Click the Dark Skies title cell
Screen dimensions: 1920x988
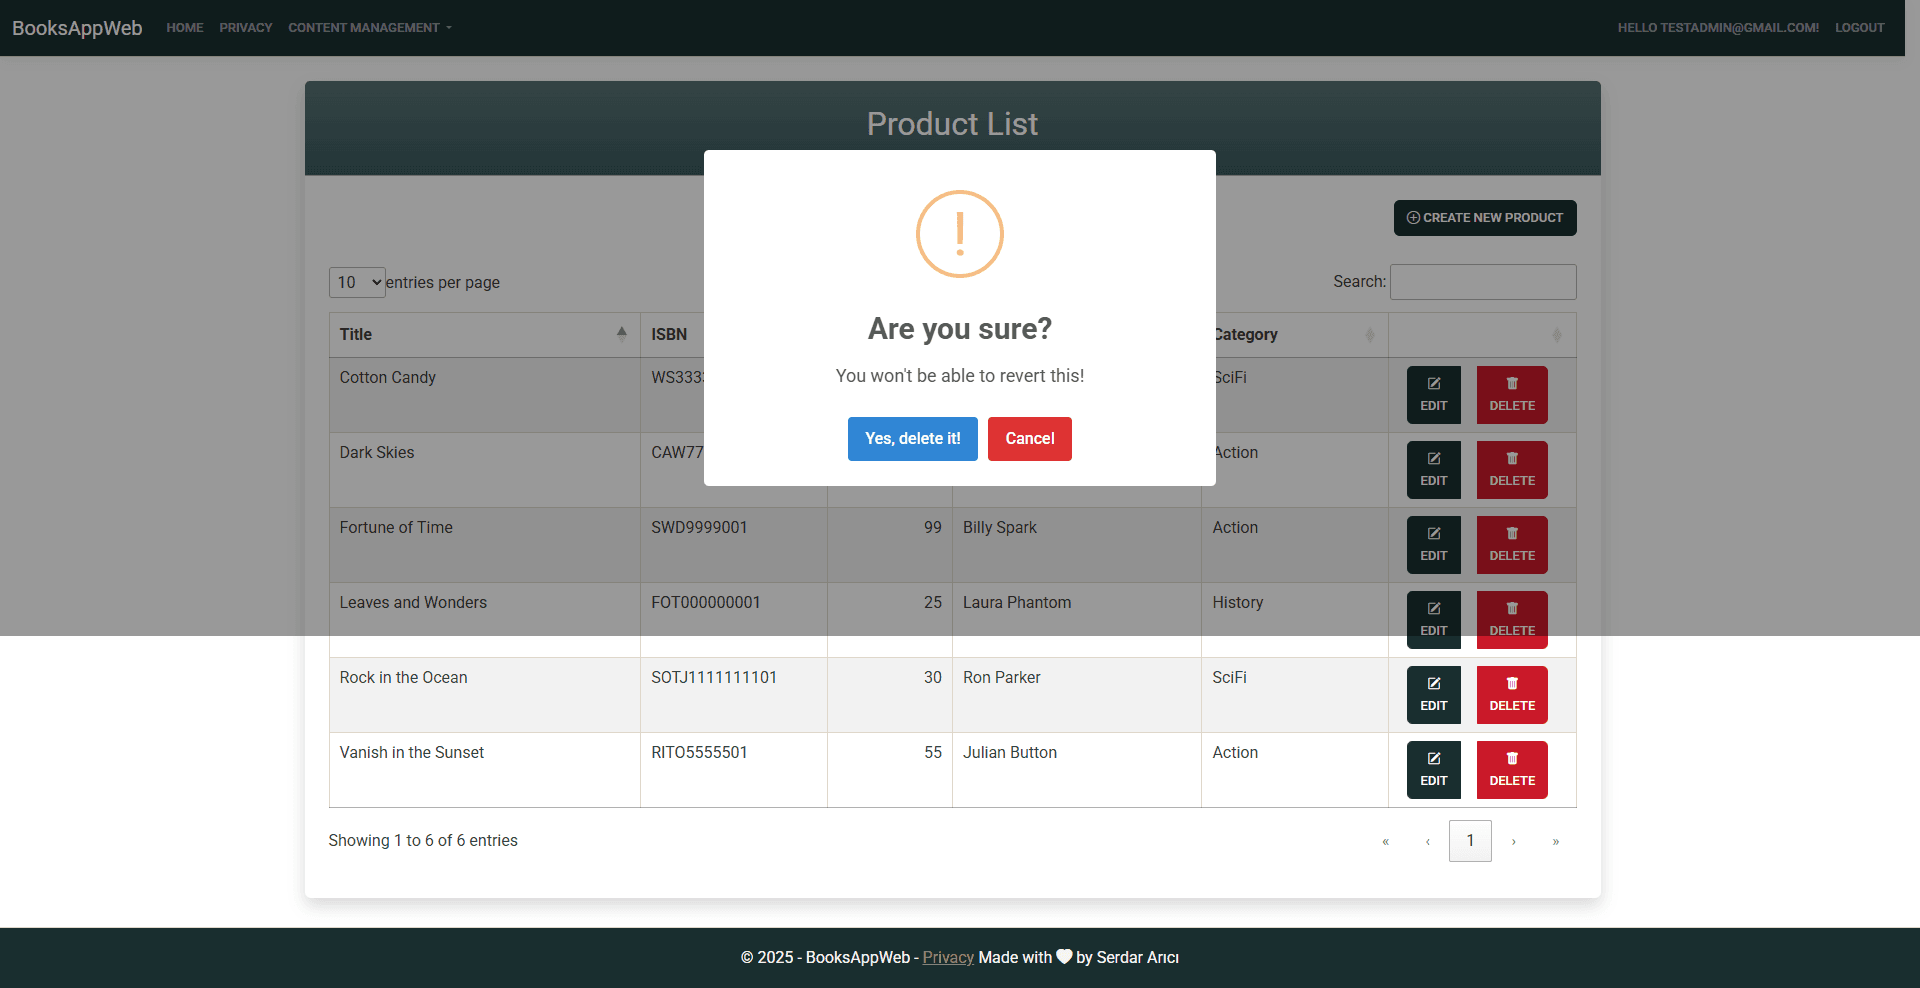(x=484, y=470)
